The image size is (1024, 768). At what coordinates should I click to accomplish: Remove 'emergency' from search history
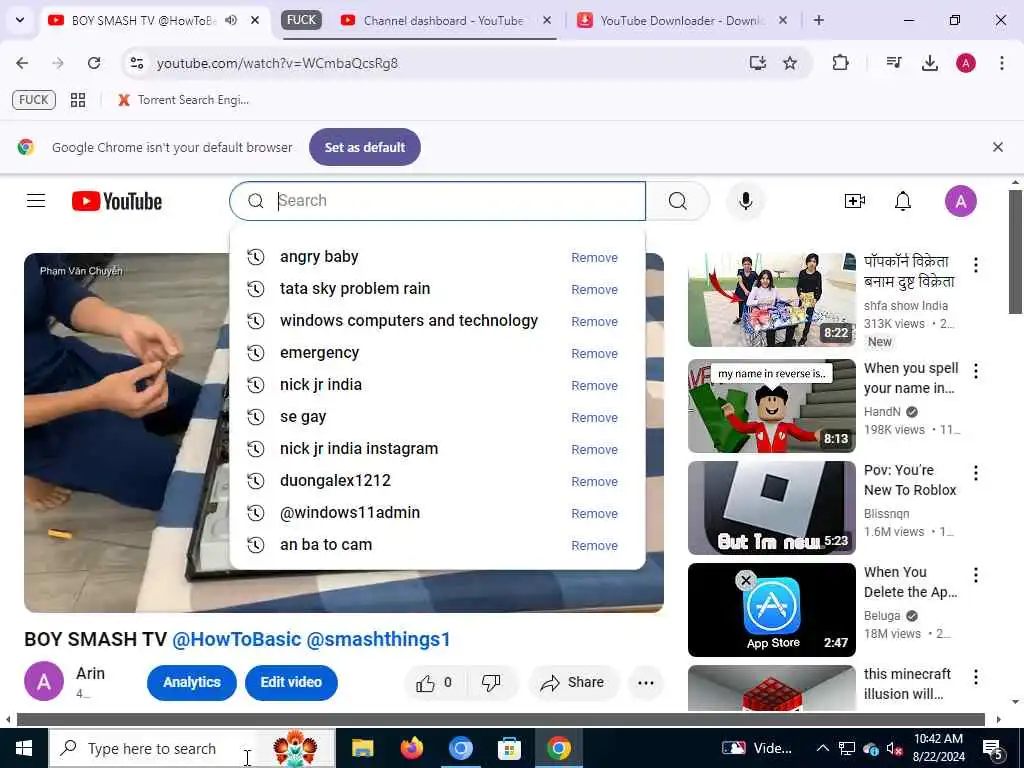click(594, 353)
